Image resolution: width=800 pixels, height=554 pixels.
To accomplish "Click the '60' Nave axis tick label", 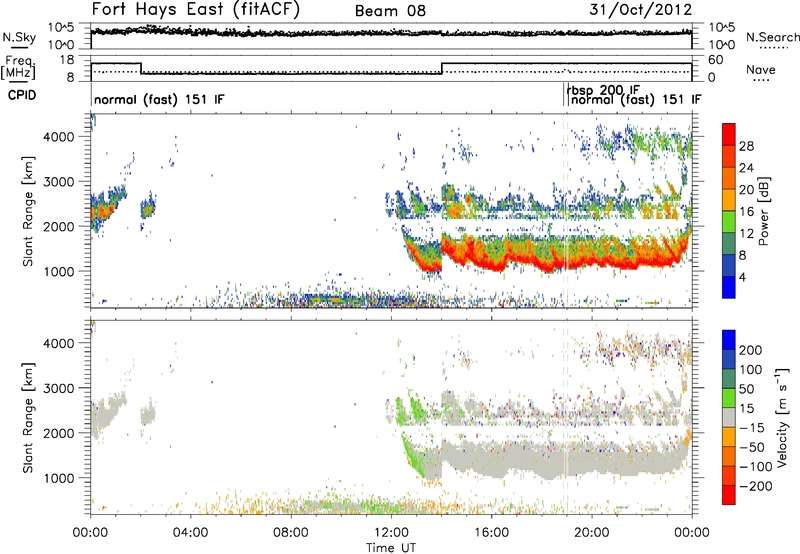I will 716,60.
